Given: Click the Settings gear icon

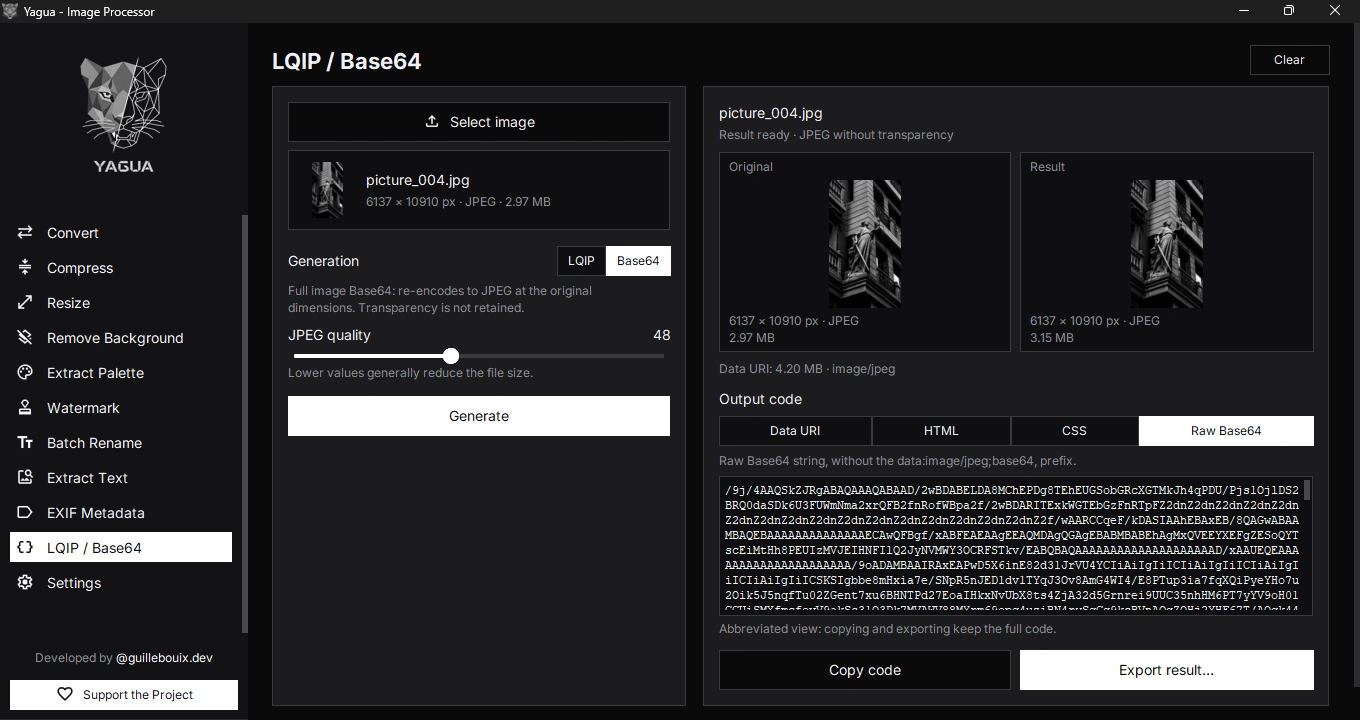Looking at the screenshot, I should coord(25,583).
